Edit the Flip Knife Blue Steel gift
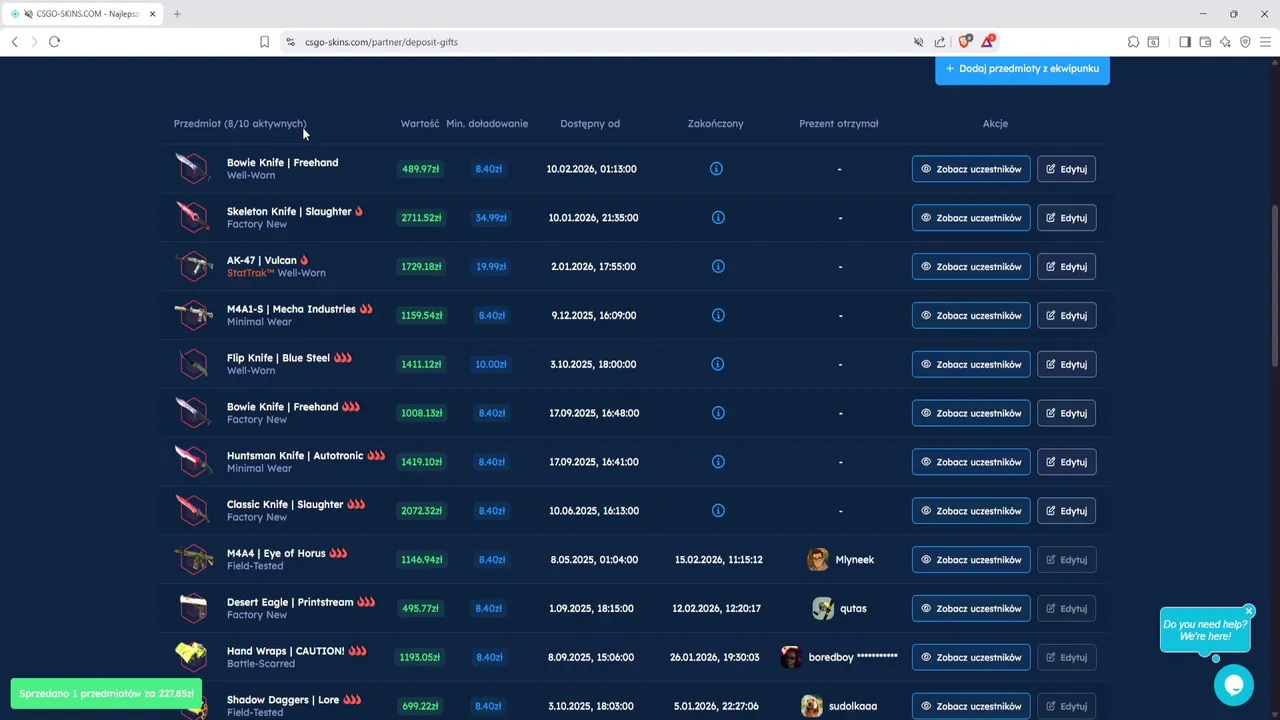Screen dimensions: 1280x720 click(1066, 365)
